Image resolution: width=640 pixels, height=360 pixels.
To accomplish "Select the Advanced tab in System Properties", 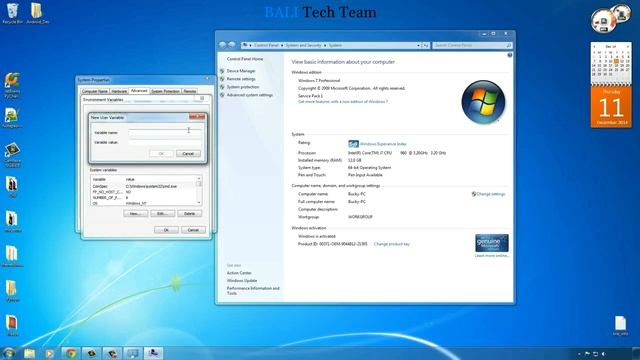I will coord(139,91).
